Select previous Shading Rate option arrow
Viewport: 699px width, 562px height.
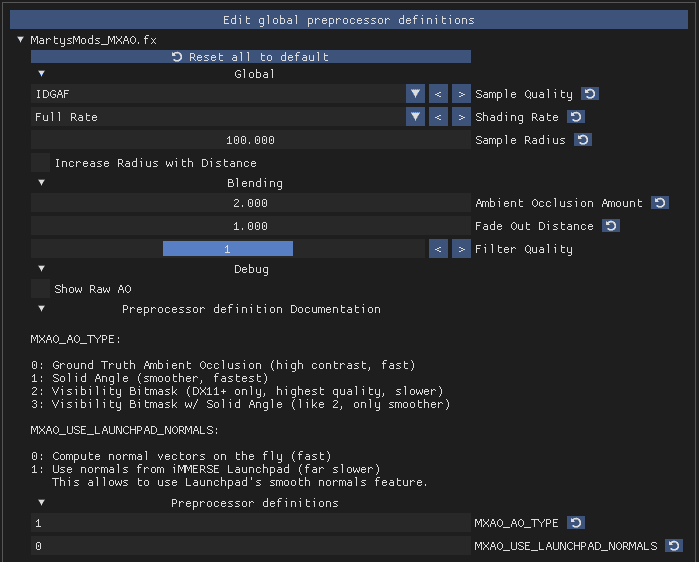click(x=439, y=117)
